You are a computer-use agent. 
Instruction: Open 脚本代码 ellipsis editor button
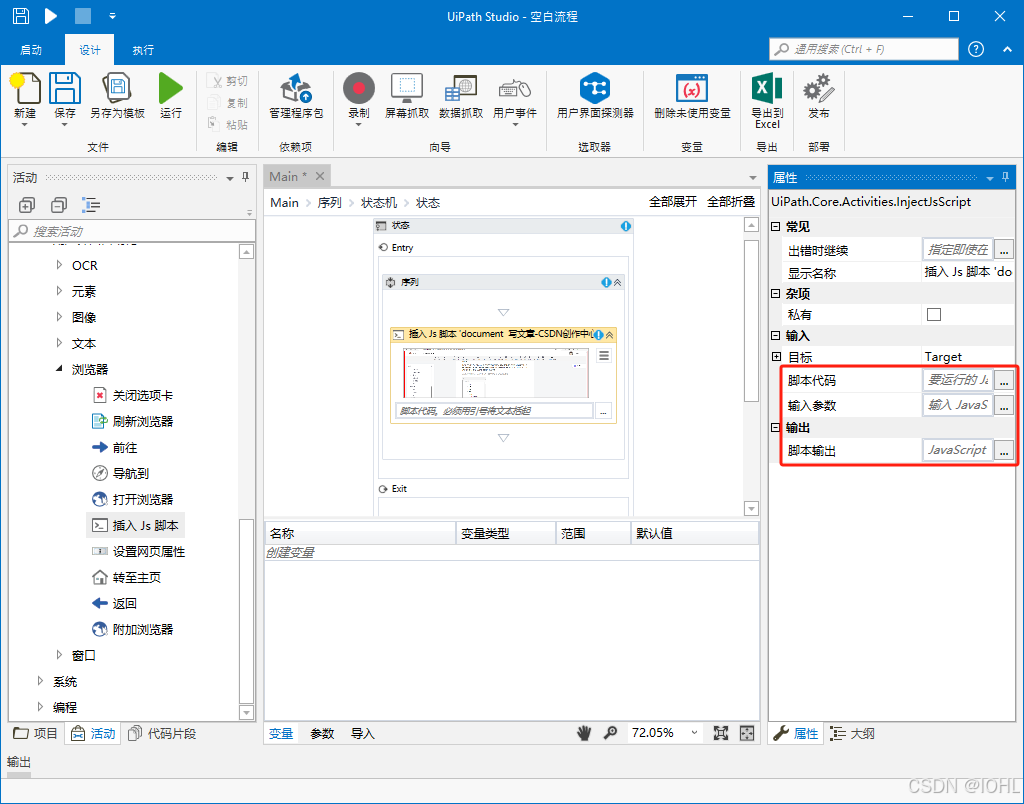tap(1004, 380)
